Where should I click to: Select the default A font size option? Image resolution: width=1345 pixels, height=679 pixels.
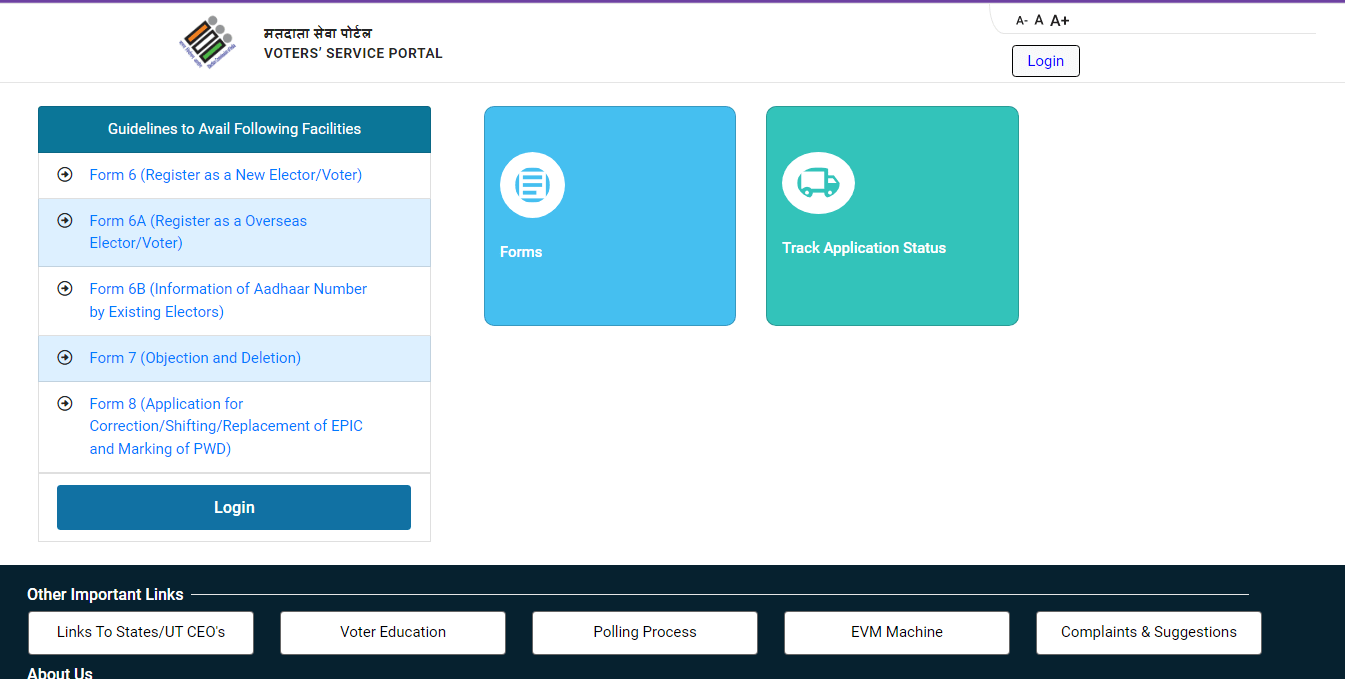[1039, 19]
